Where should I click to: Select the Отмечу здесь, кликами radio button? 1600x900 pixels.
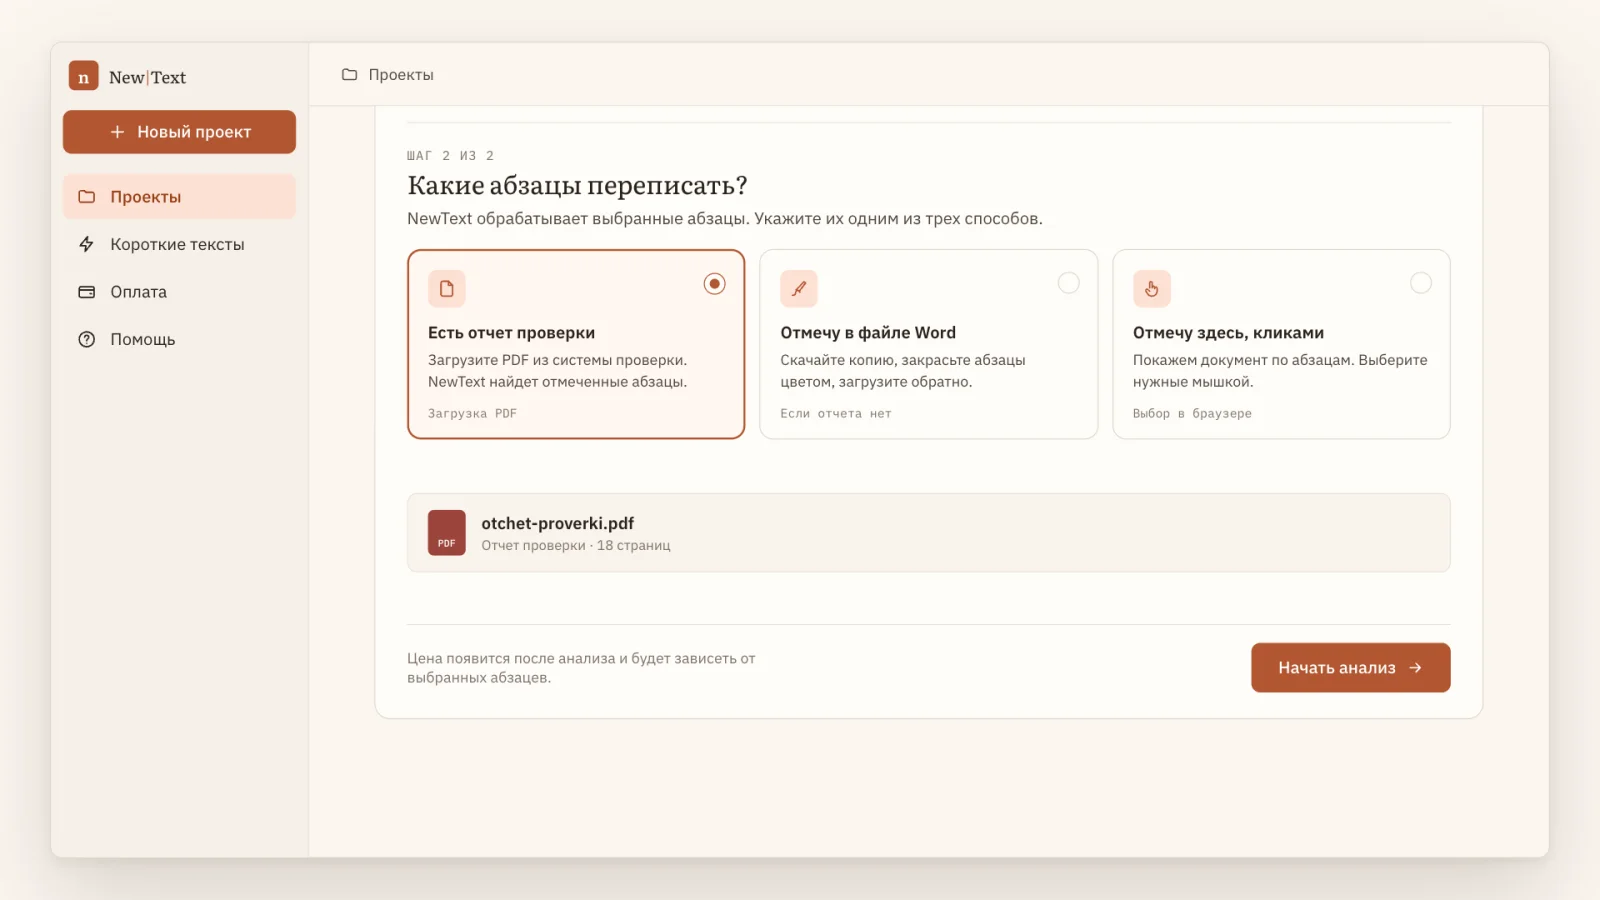(x=1421, y=283)
